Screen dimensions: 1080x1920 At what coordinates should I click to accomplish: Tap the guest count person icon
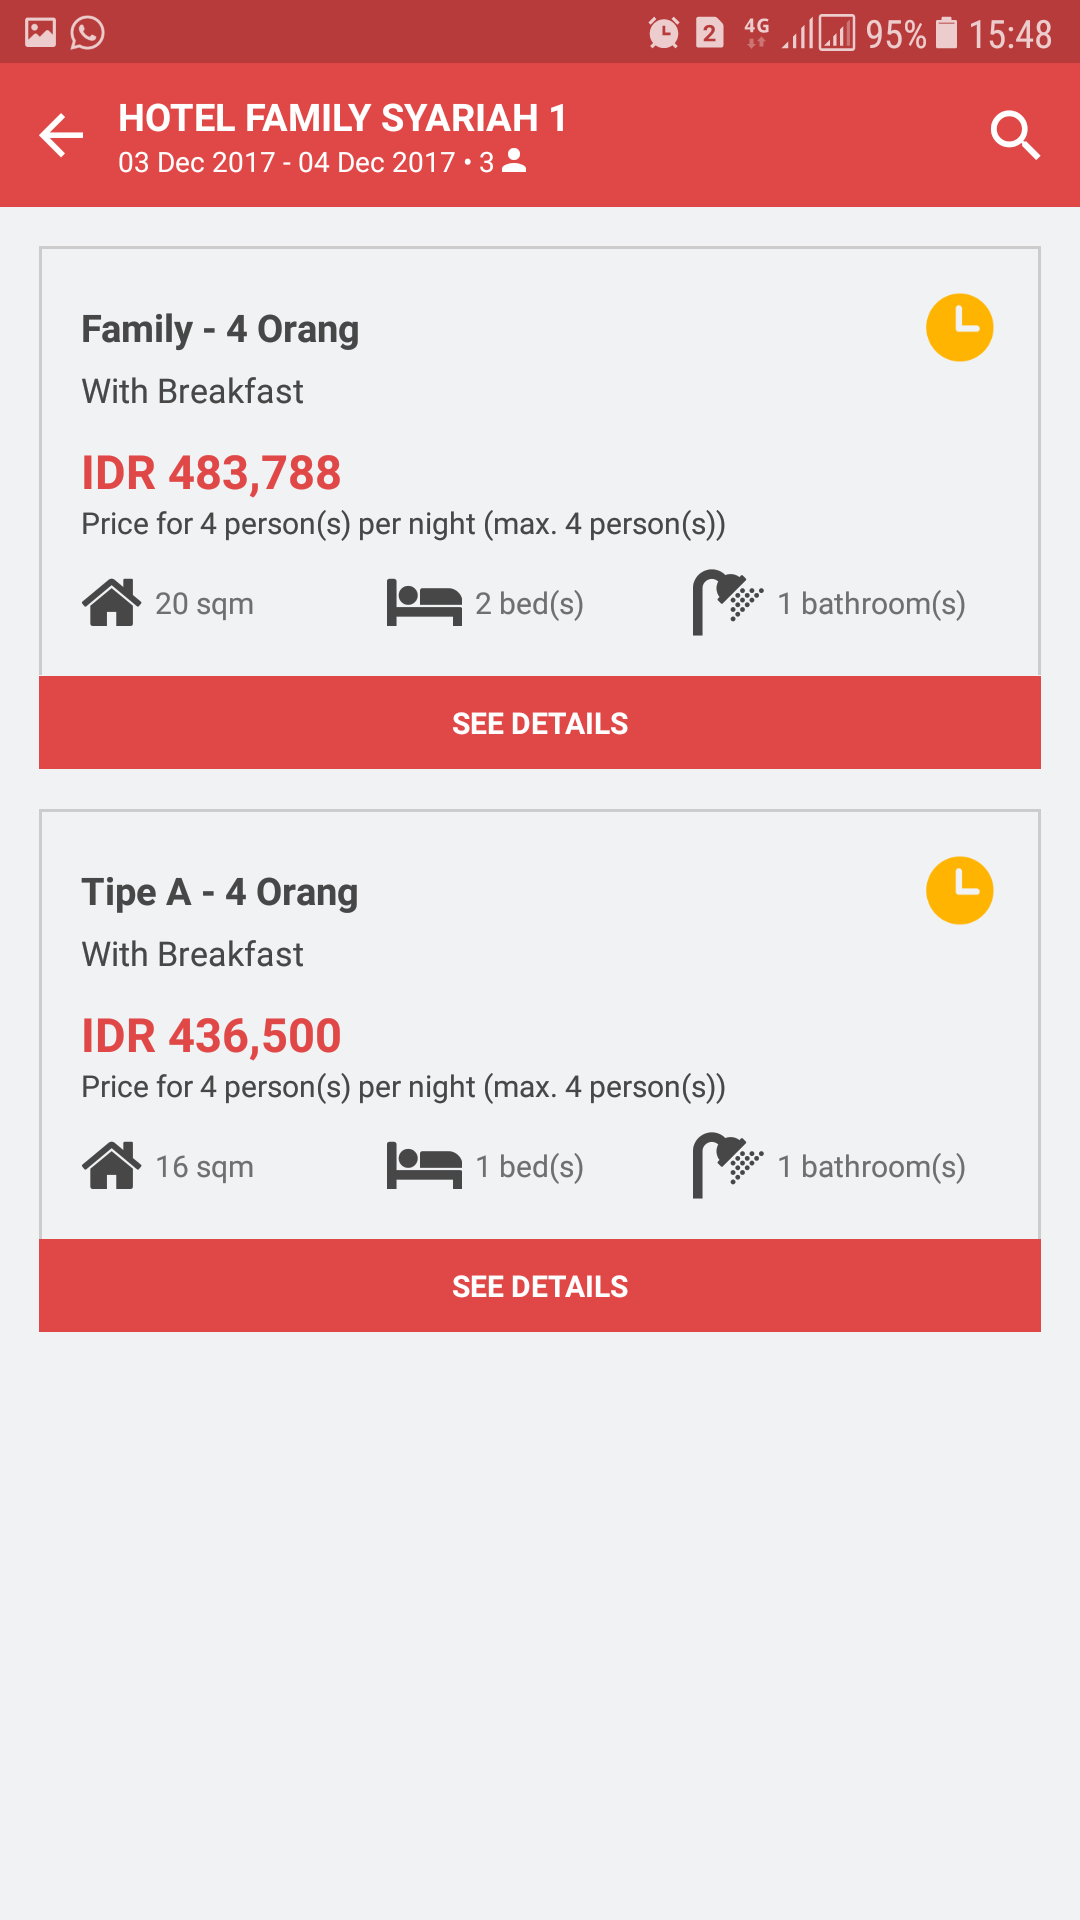(x=514, y=161)
